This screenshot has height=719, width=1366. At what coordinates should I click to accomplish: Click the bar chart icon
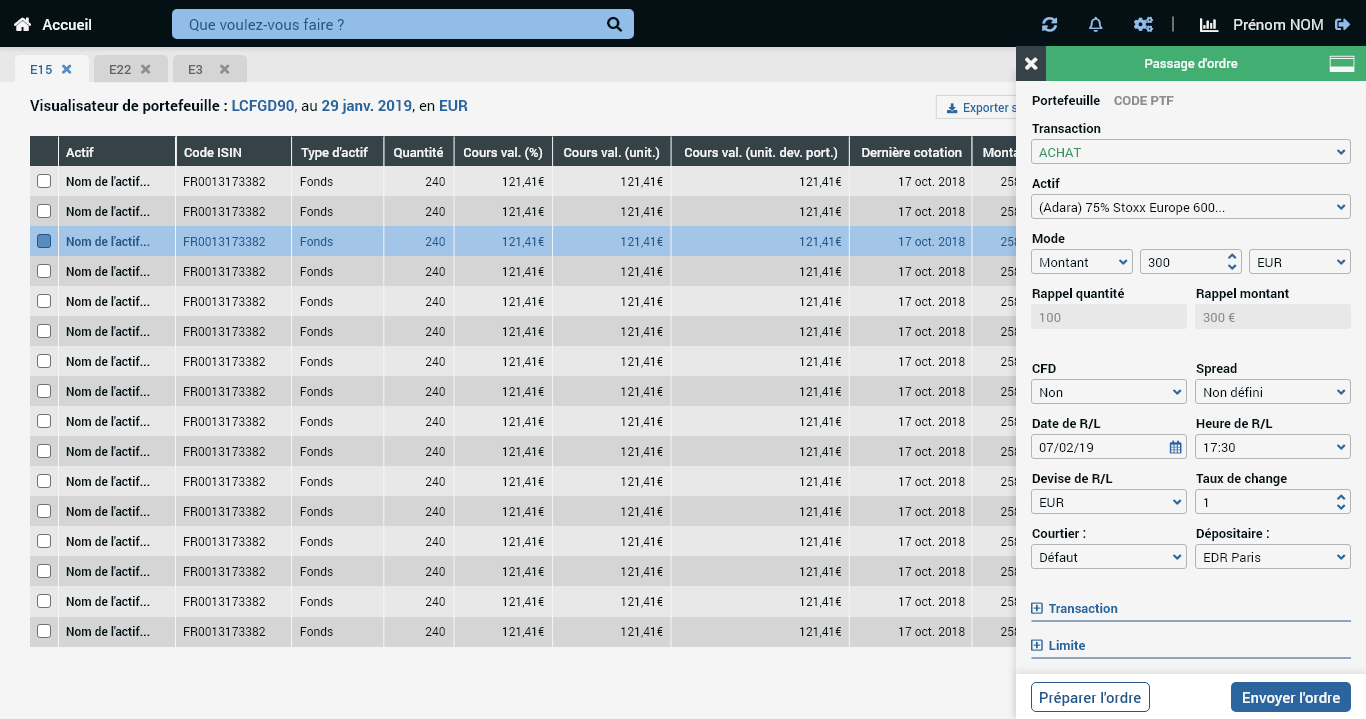tap(1209, 24)
